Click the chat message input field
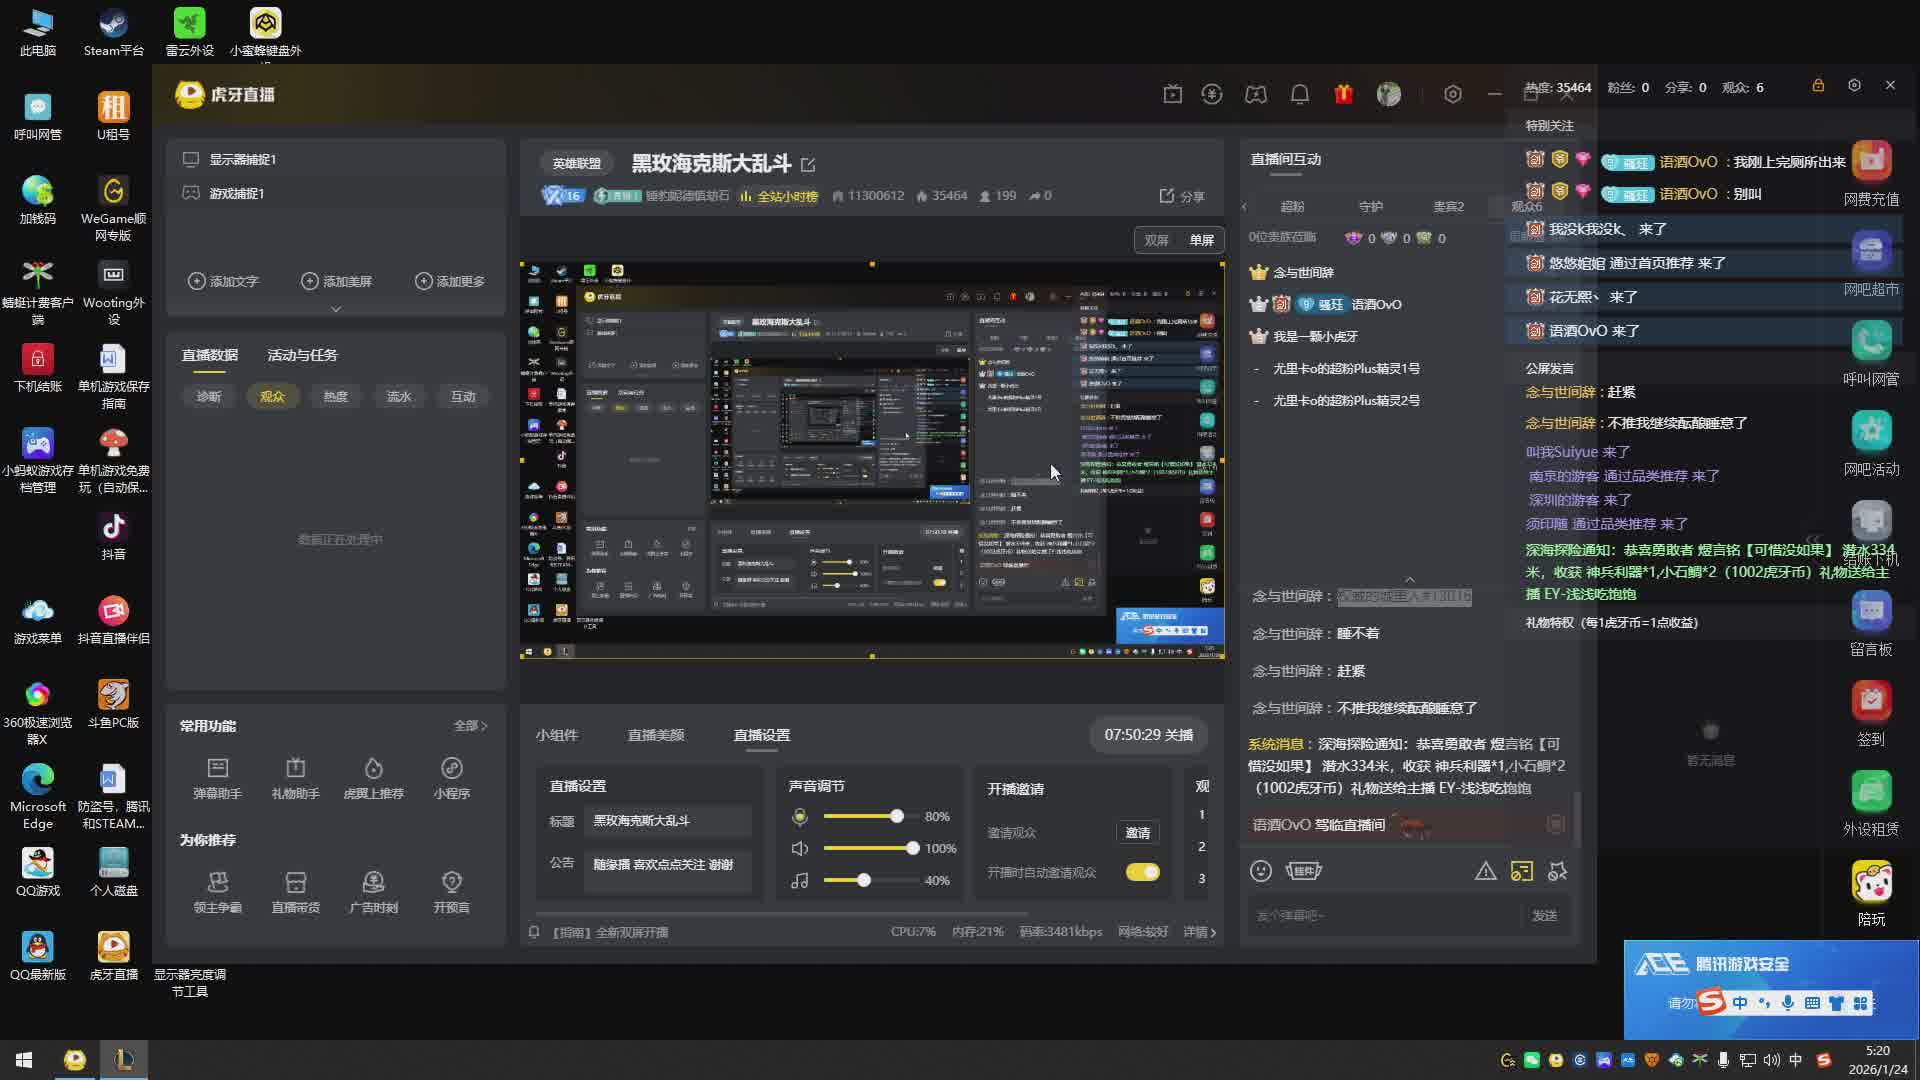Viewport: 1920px width, 1080px height. [1380, 915]
